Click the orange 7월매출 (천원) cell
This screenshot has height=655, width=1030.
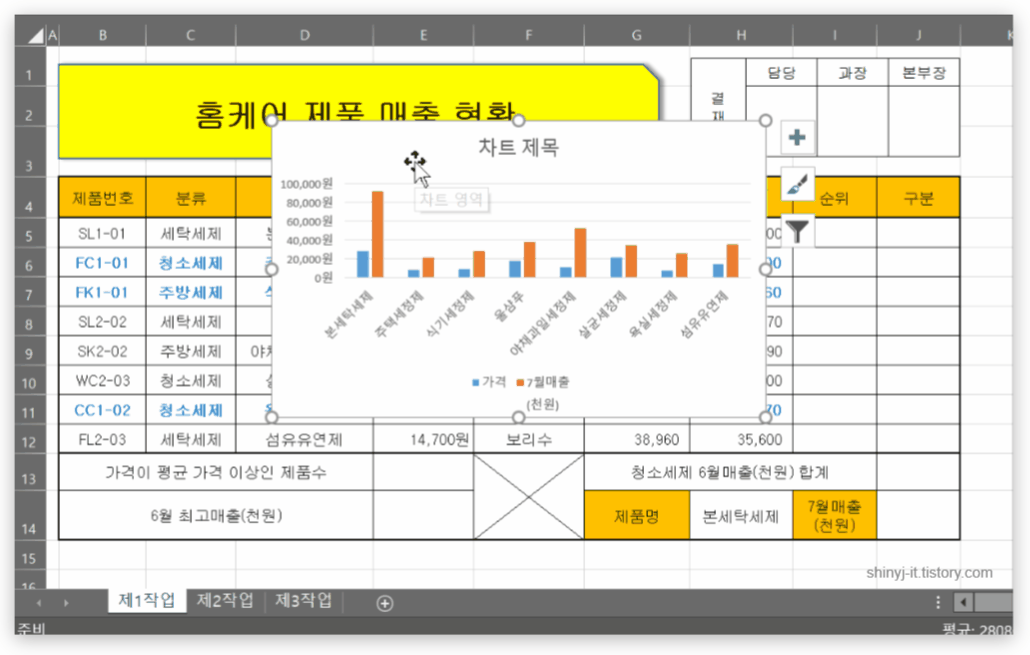click(x=834, y=516)
